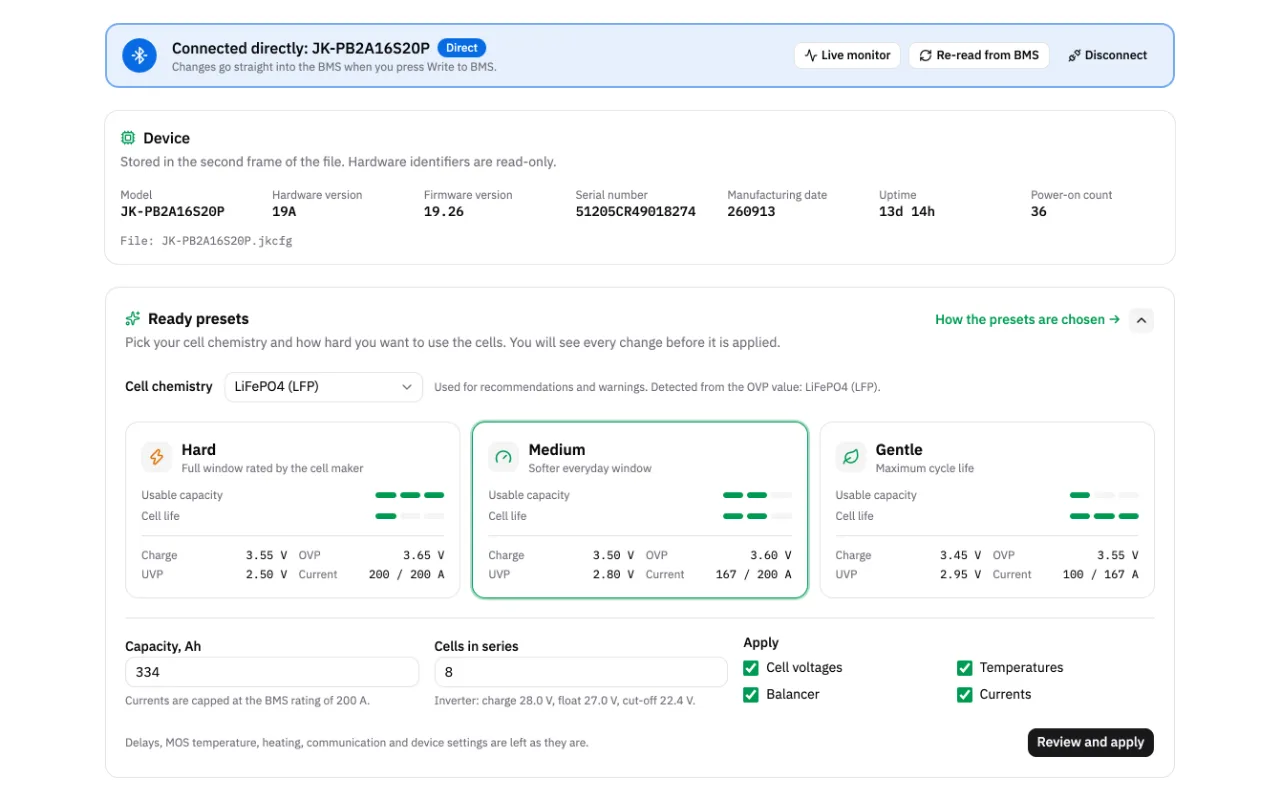Click the gauge icon on Medium preset
Screen dimensions: 1280x800
click(504, 458)
